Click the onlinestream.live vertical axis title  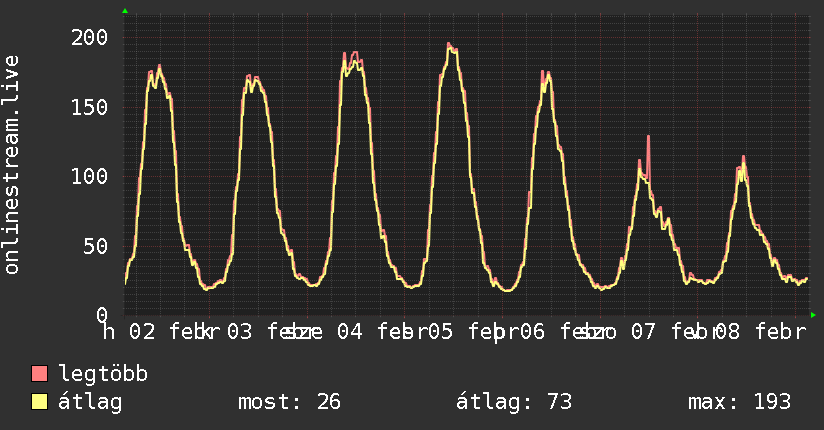click(x=12, y=165)
